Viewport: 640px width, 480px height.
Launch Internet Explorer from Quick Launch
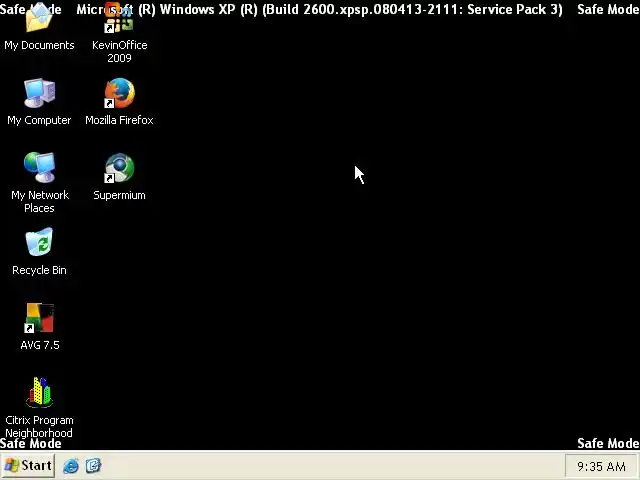[71, 466]
